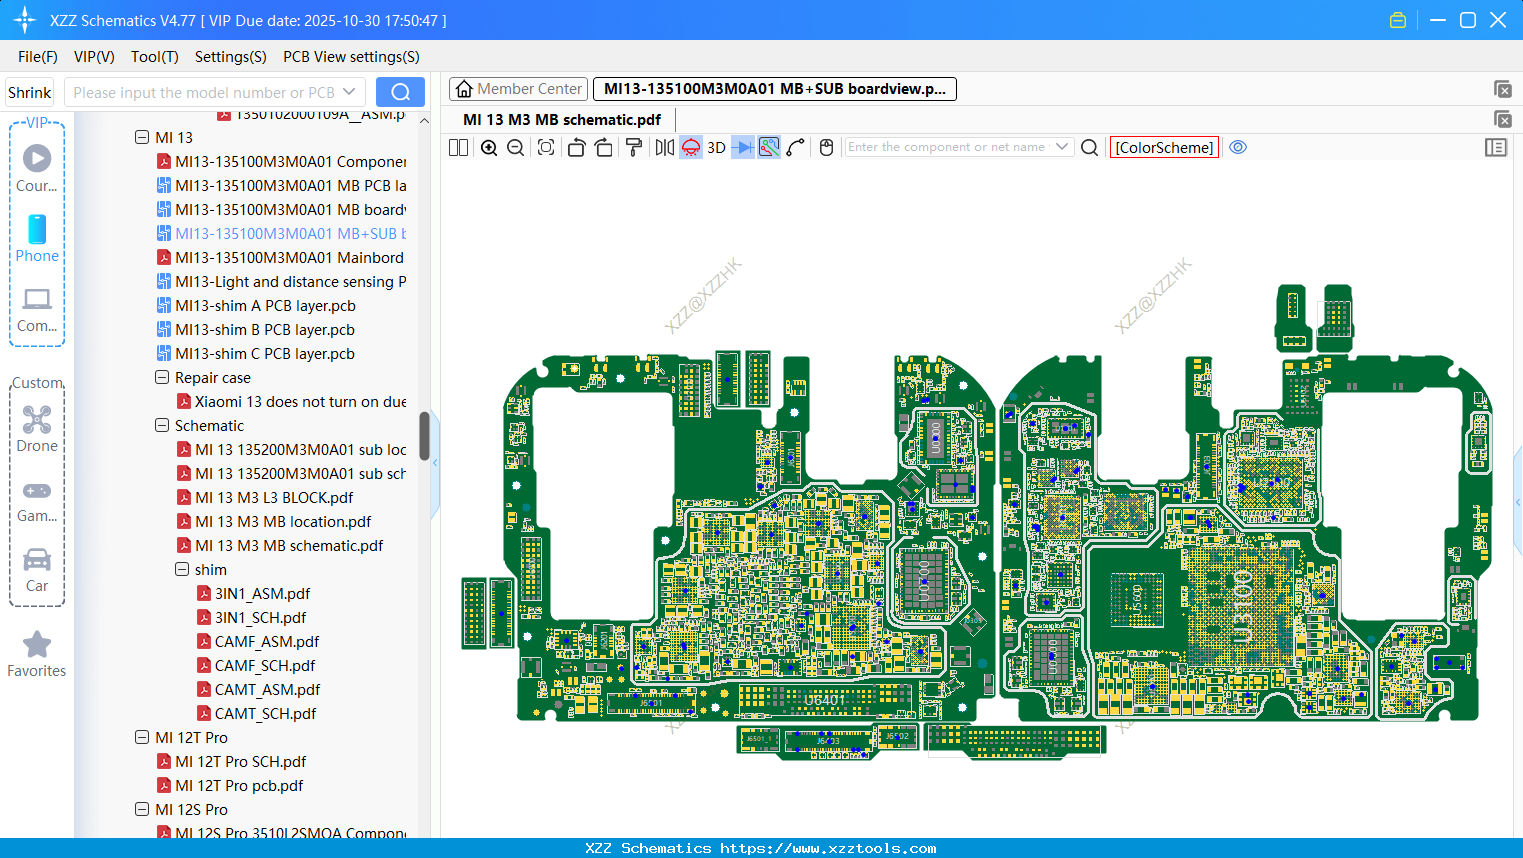
Task: Switch the boardview to 3D mode
Action: (x=716, y=147)
